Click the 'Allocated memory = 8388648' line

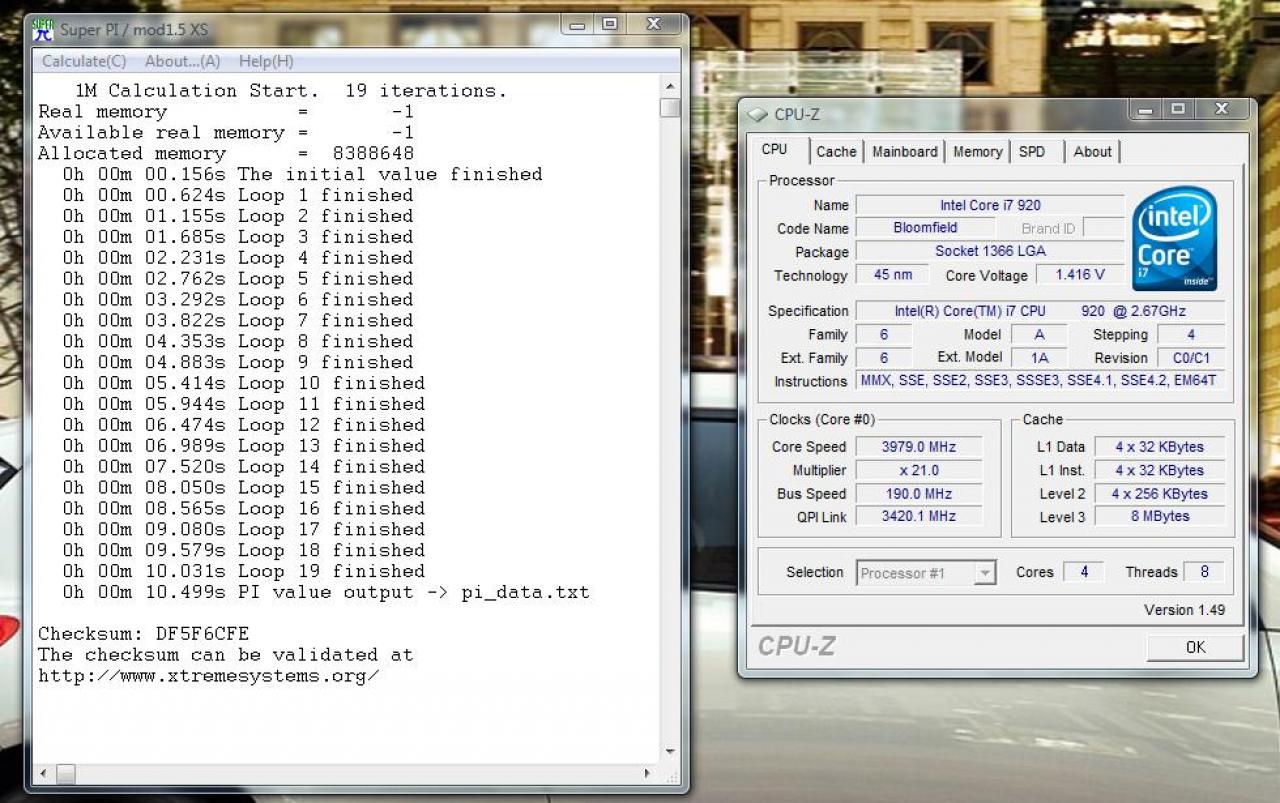(x=226, y=153)
